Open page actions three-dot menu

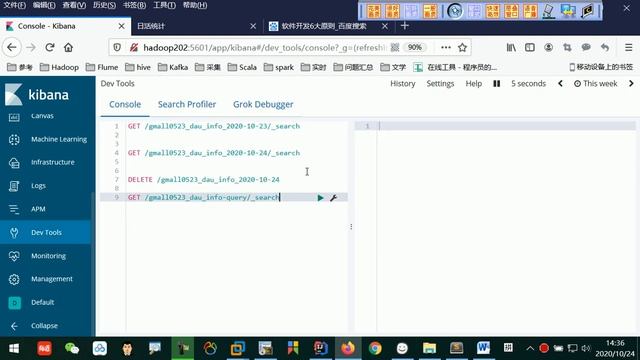point(446,48)
